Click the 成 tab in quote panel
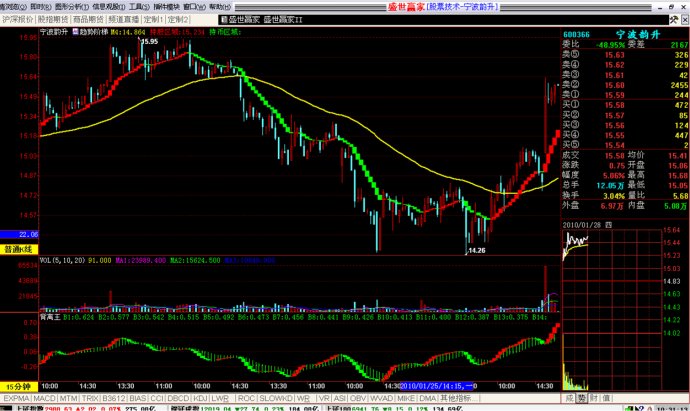 tap(570, 397)
